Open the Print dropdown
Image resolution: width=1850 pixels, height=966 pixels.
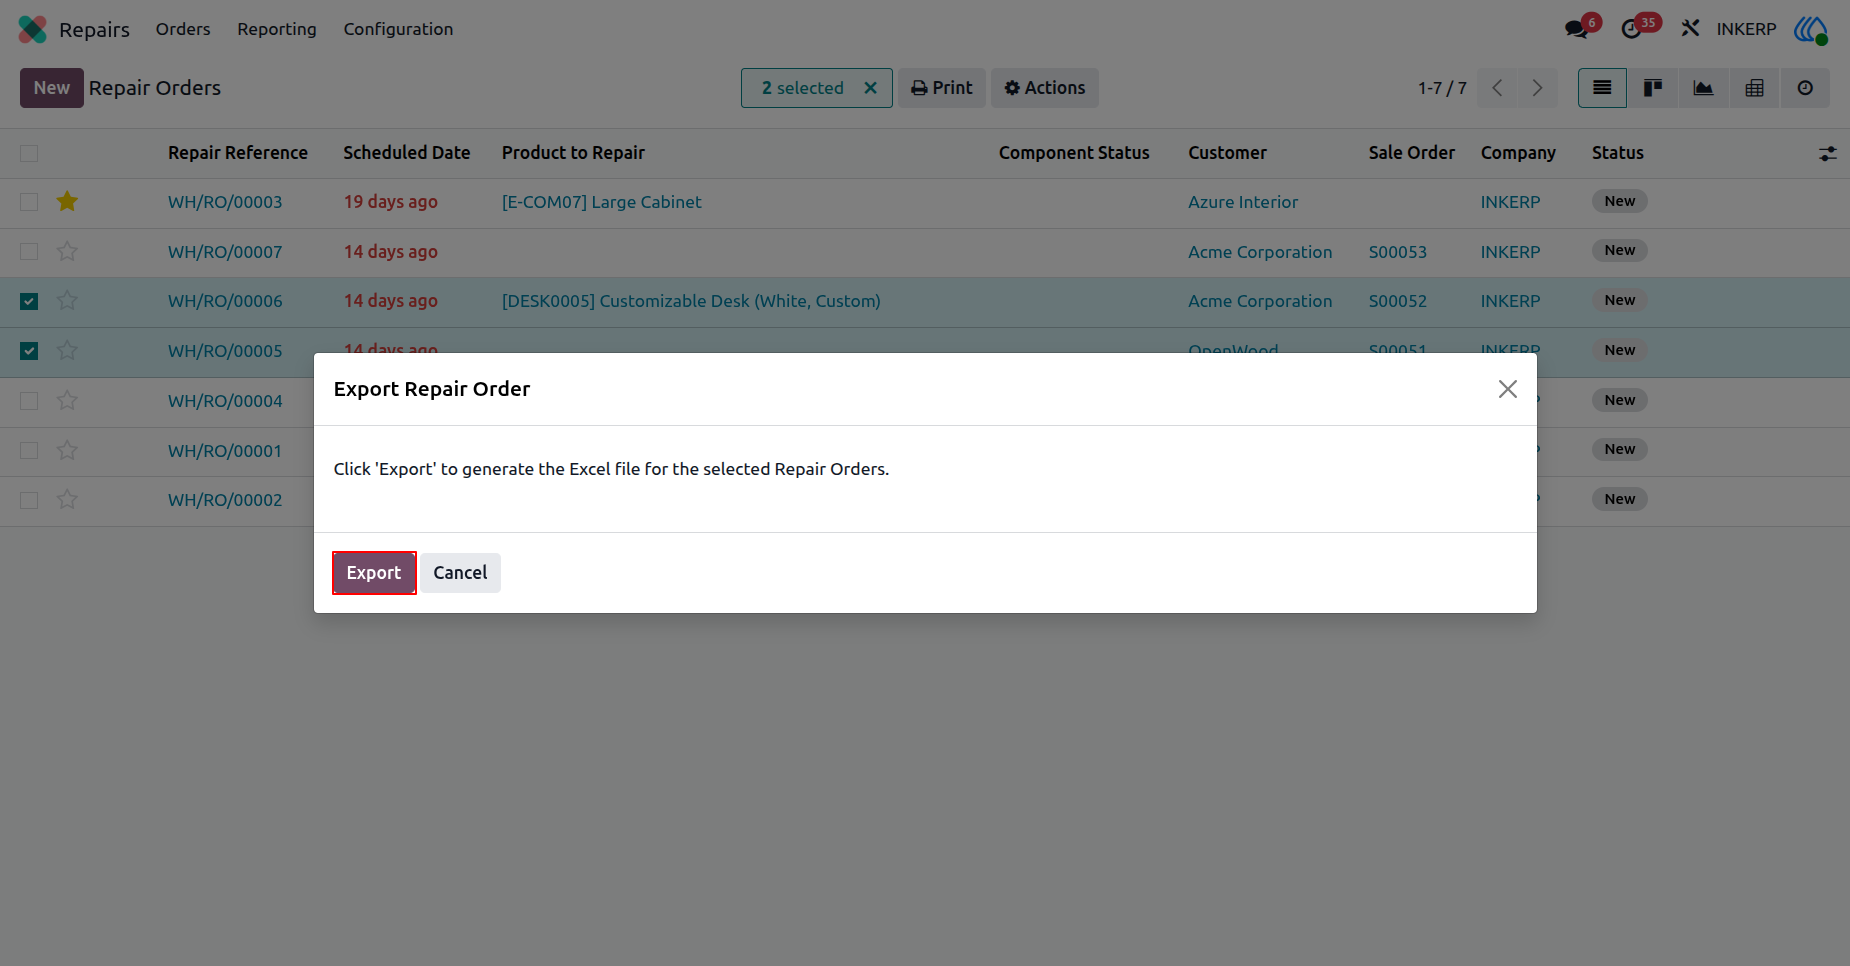942,88
